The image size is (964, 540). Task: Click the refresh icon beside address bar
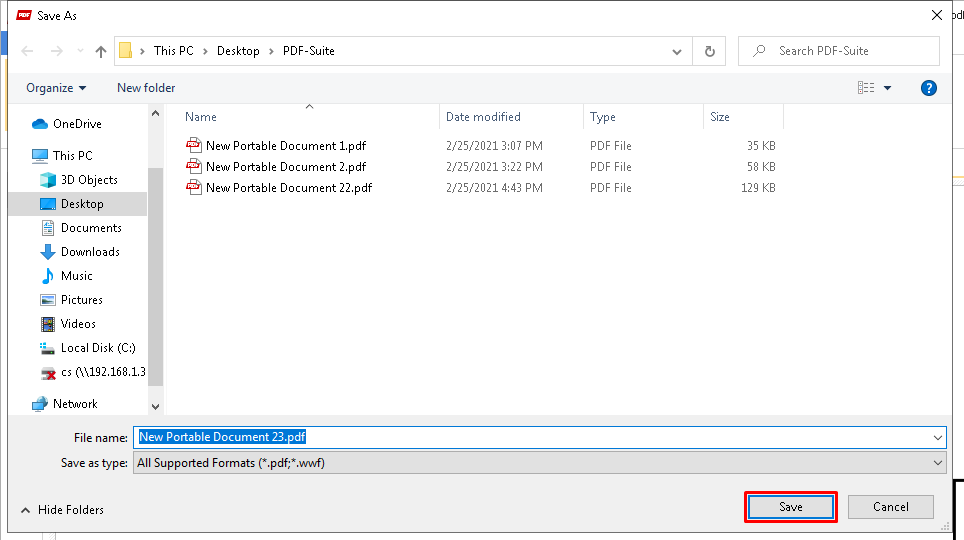pyautogui.click(x=709, y=51)
